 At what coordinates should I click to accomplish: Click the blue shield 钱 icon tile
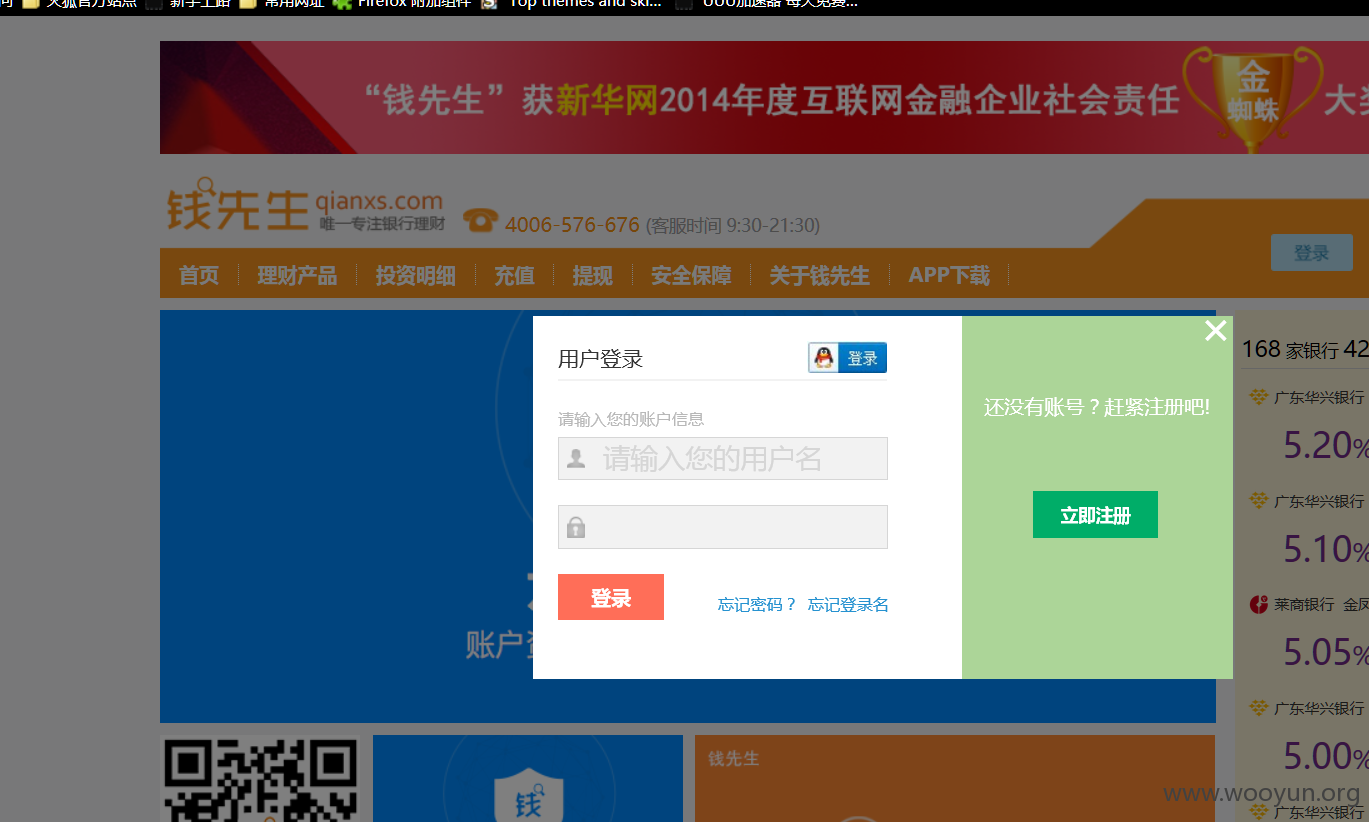528,779
